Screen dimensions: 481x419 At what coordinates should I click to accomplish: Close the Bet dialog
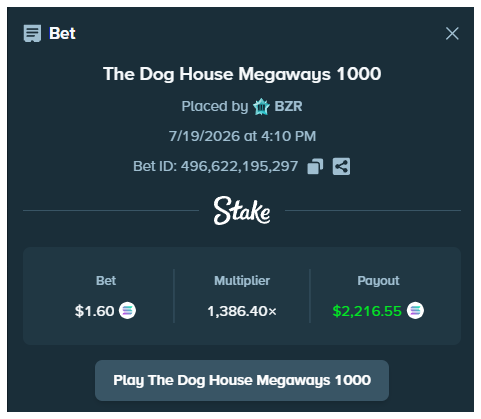(x=452, y=33)
